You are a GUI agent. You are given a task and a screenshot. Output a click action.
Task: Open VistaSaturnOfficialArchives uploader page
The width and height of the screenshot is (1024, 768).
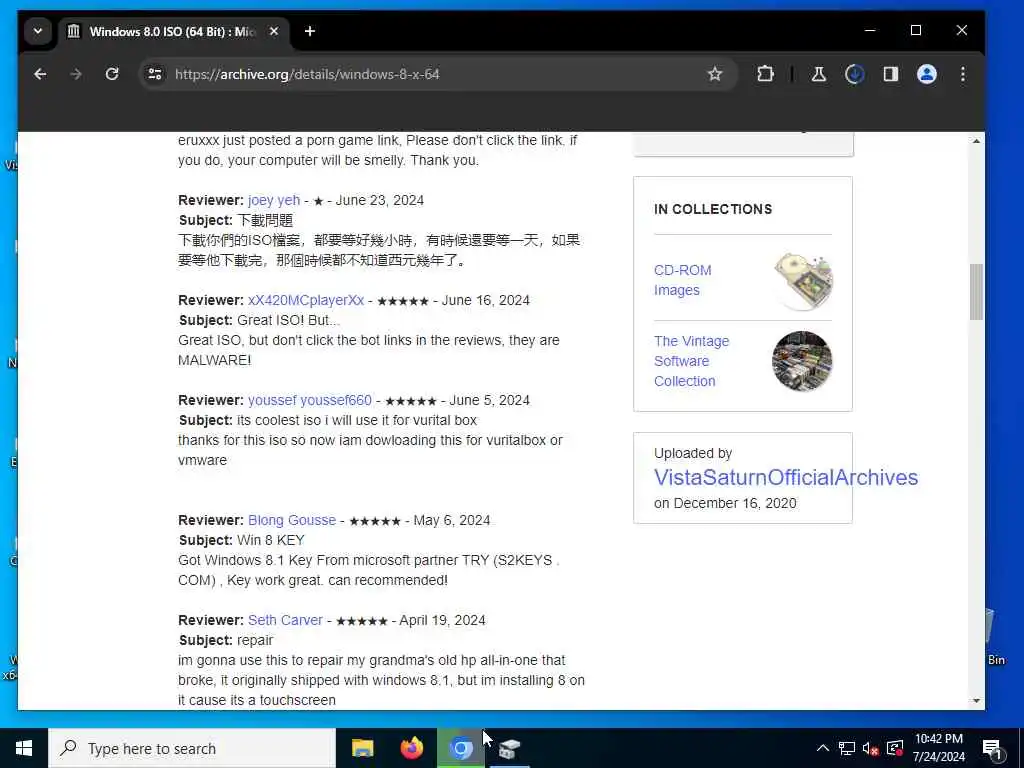(x=786, y=477)
